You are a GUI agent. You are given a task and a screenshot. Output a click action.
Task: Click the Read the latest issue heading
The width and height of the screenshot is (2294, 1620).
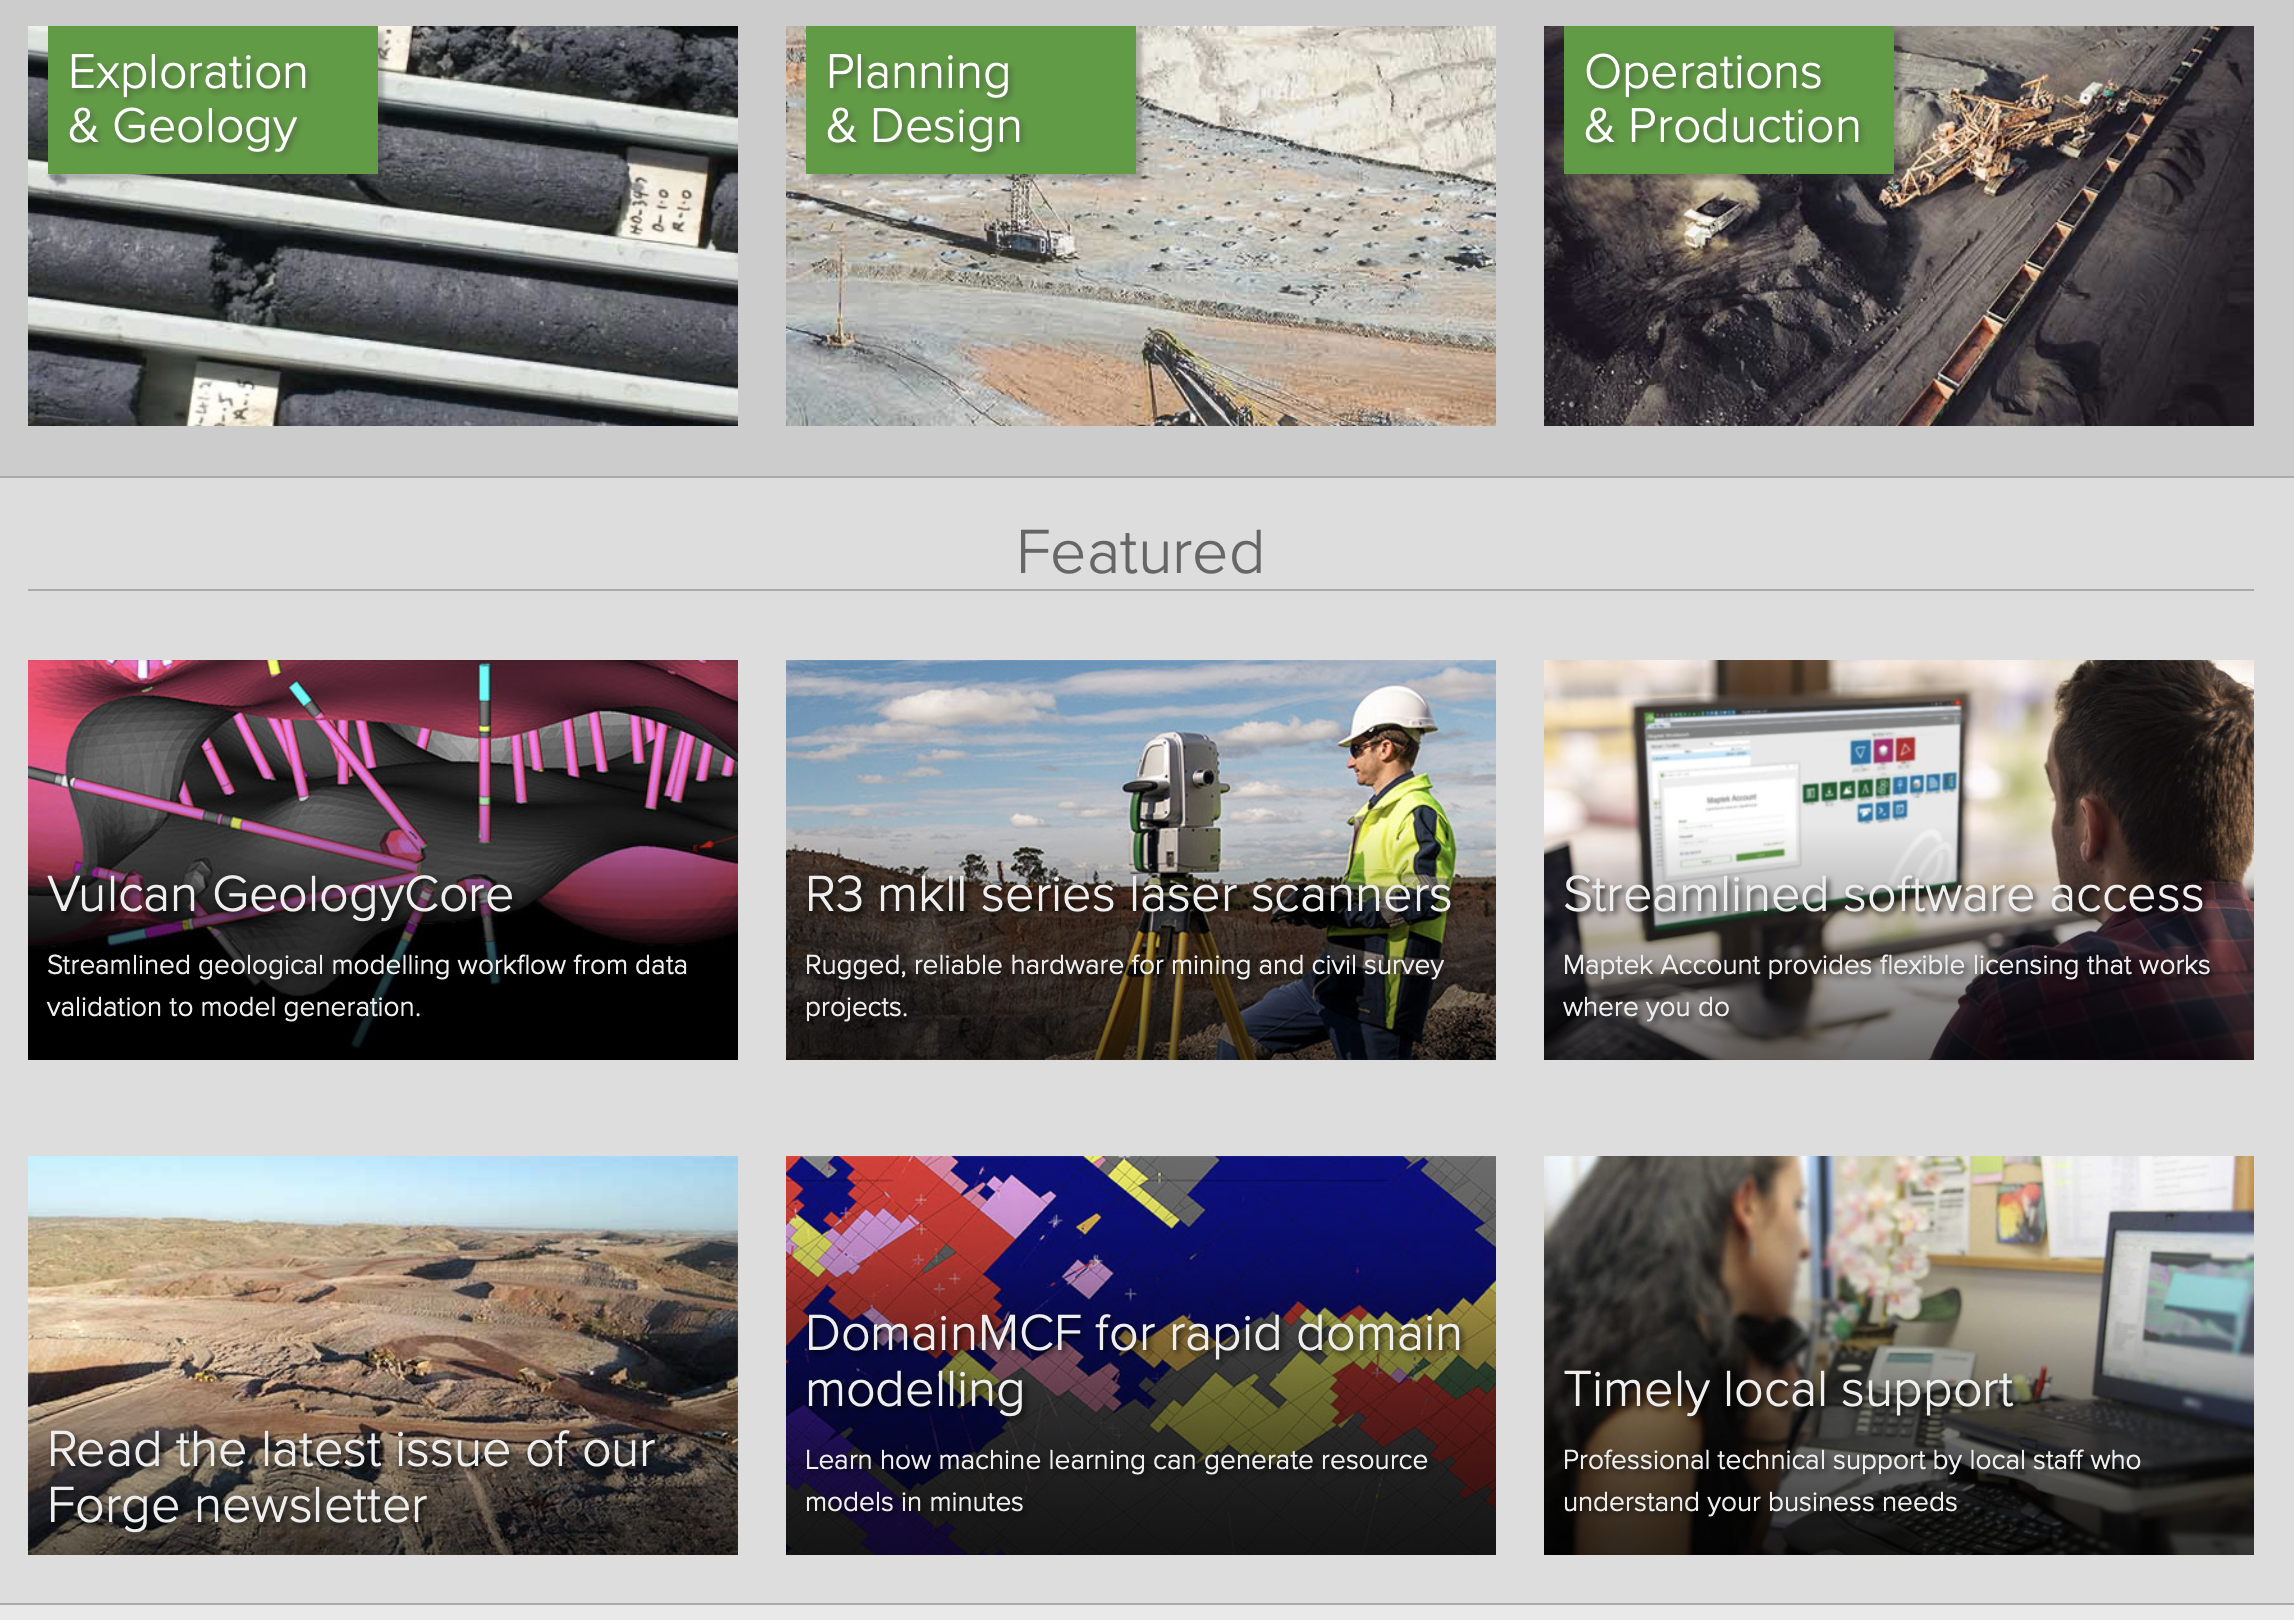coord(350,1477)
